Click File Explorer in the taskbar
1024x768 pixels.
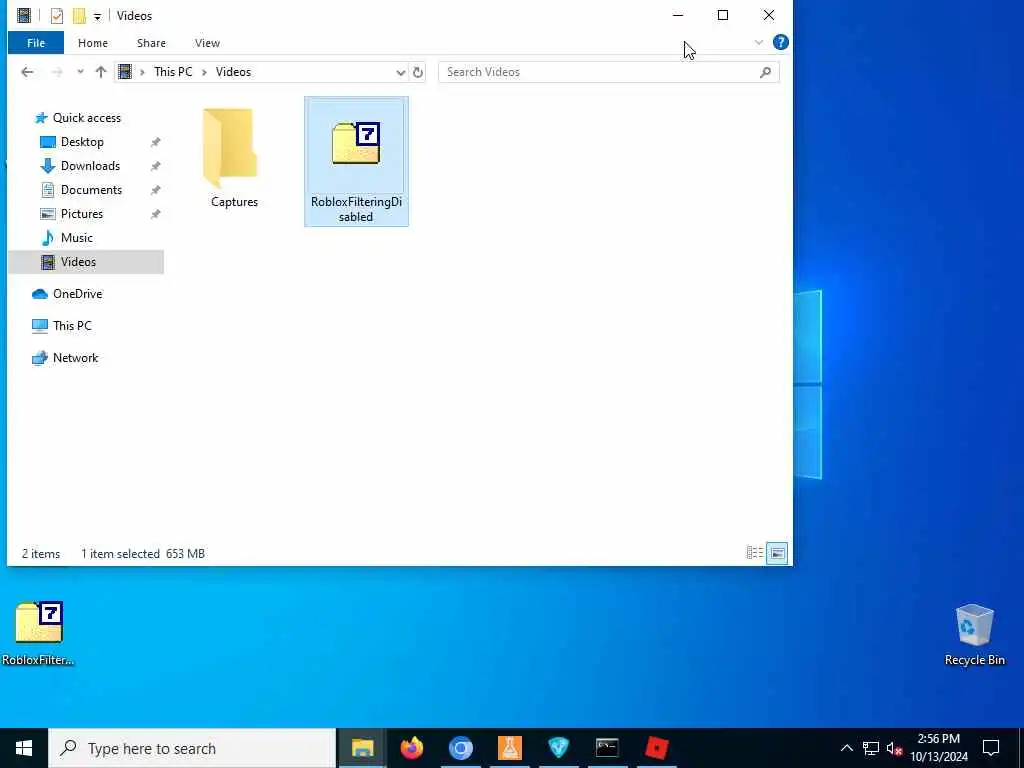(362, 748)
